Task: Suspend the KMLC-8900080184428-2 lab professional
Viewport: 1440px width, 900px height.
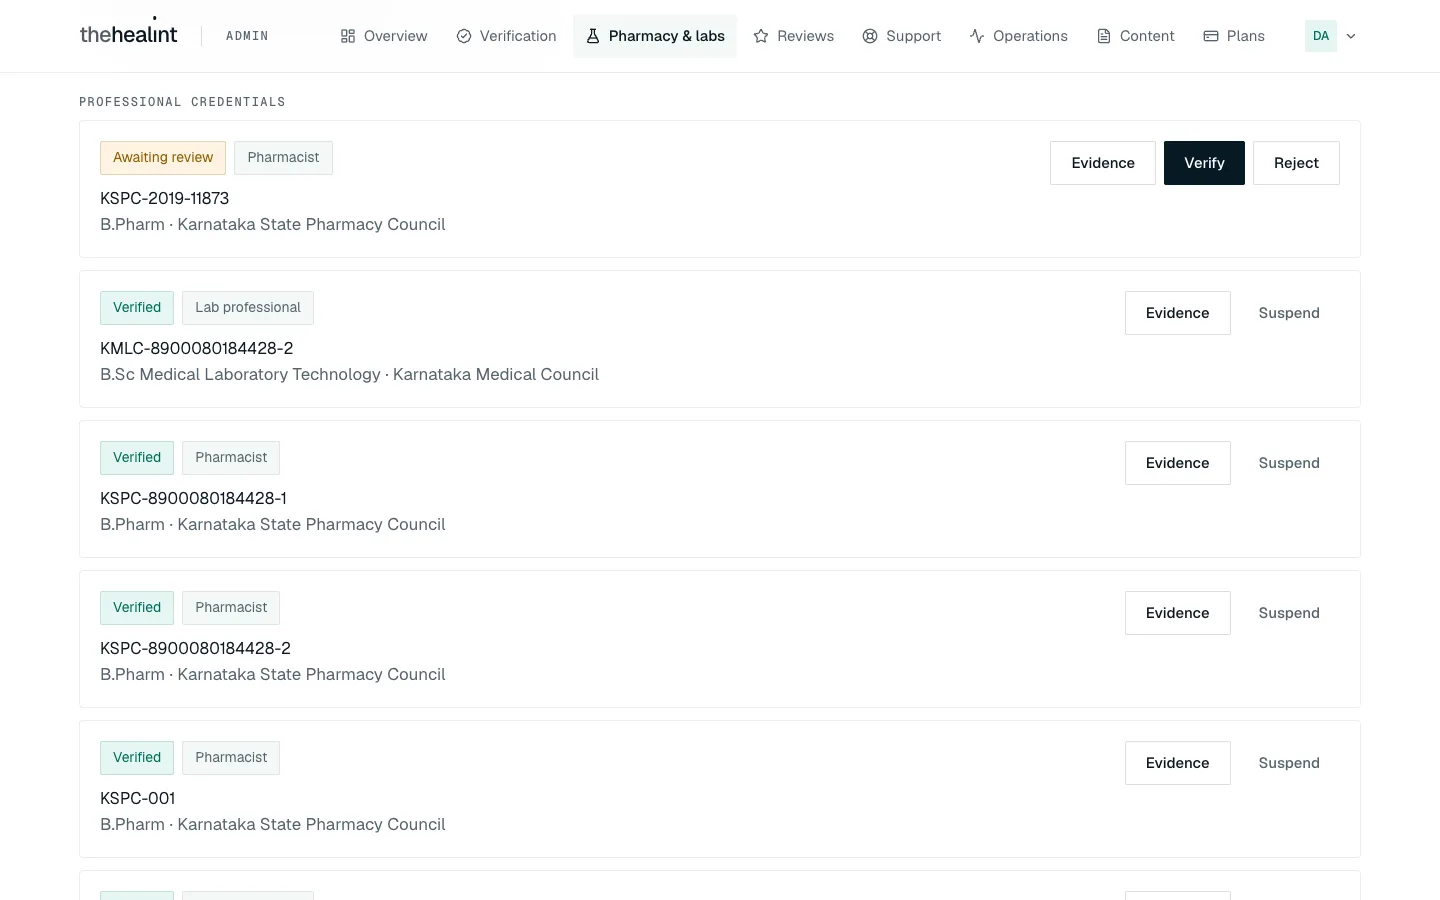Action: (x=1289, y=313)
